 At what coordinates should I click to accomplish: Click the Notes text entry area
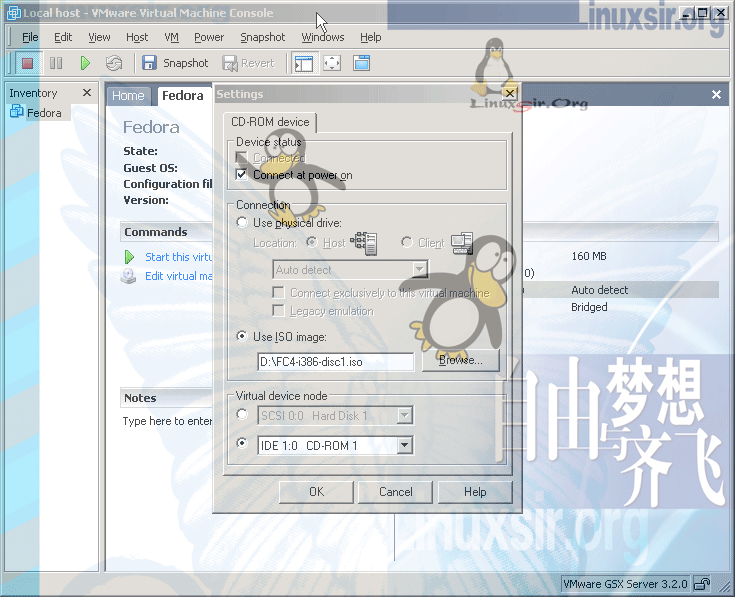coord(167,421)
